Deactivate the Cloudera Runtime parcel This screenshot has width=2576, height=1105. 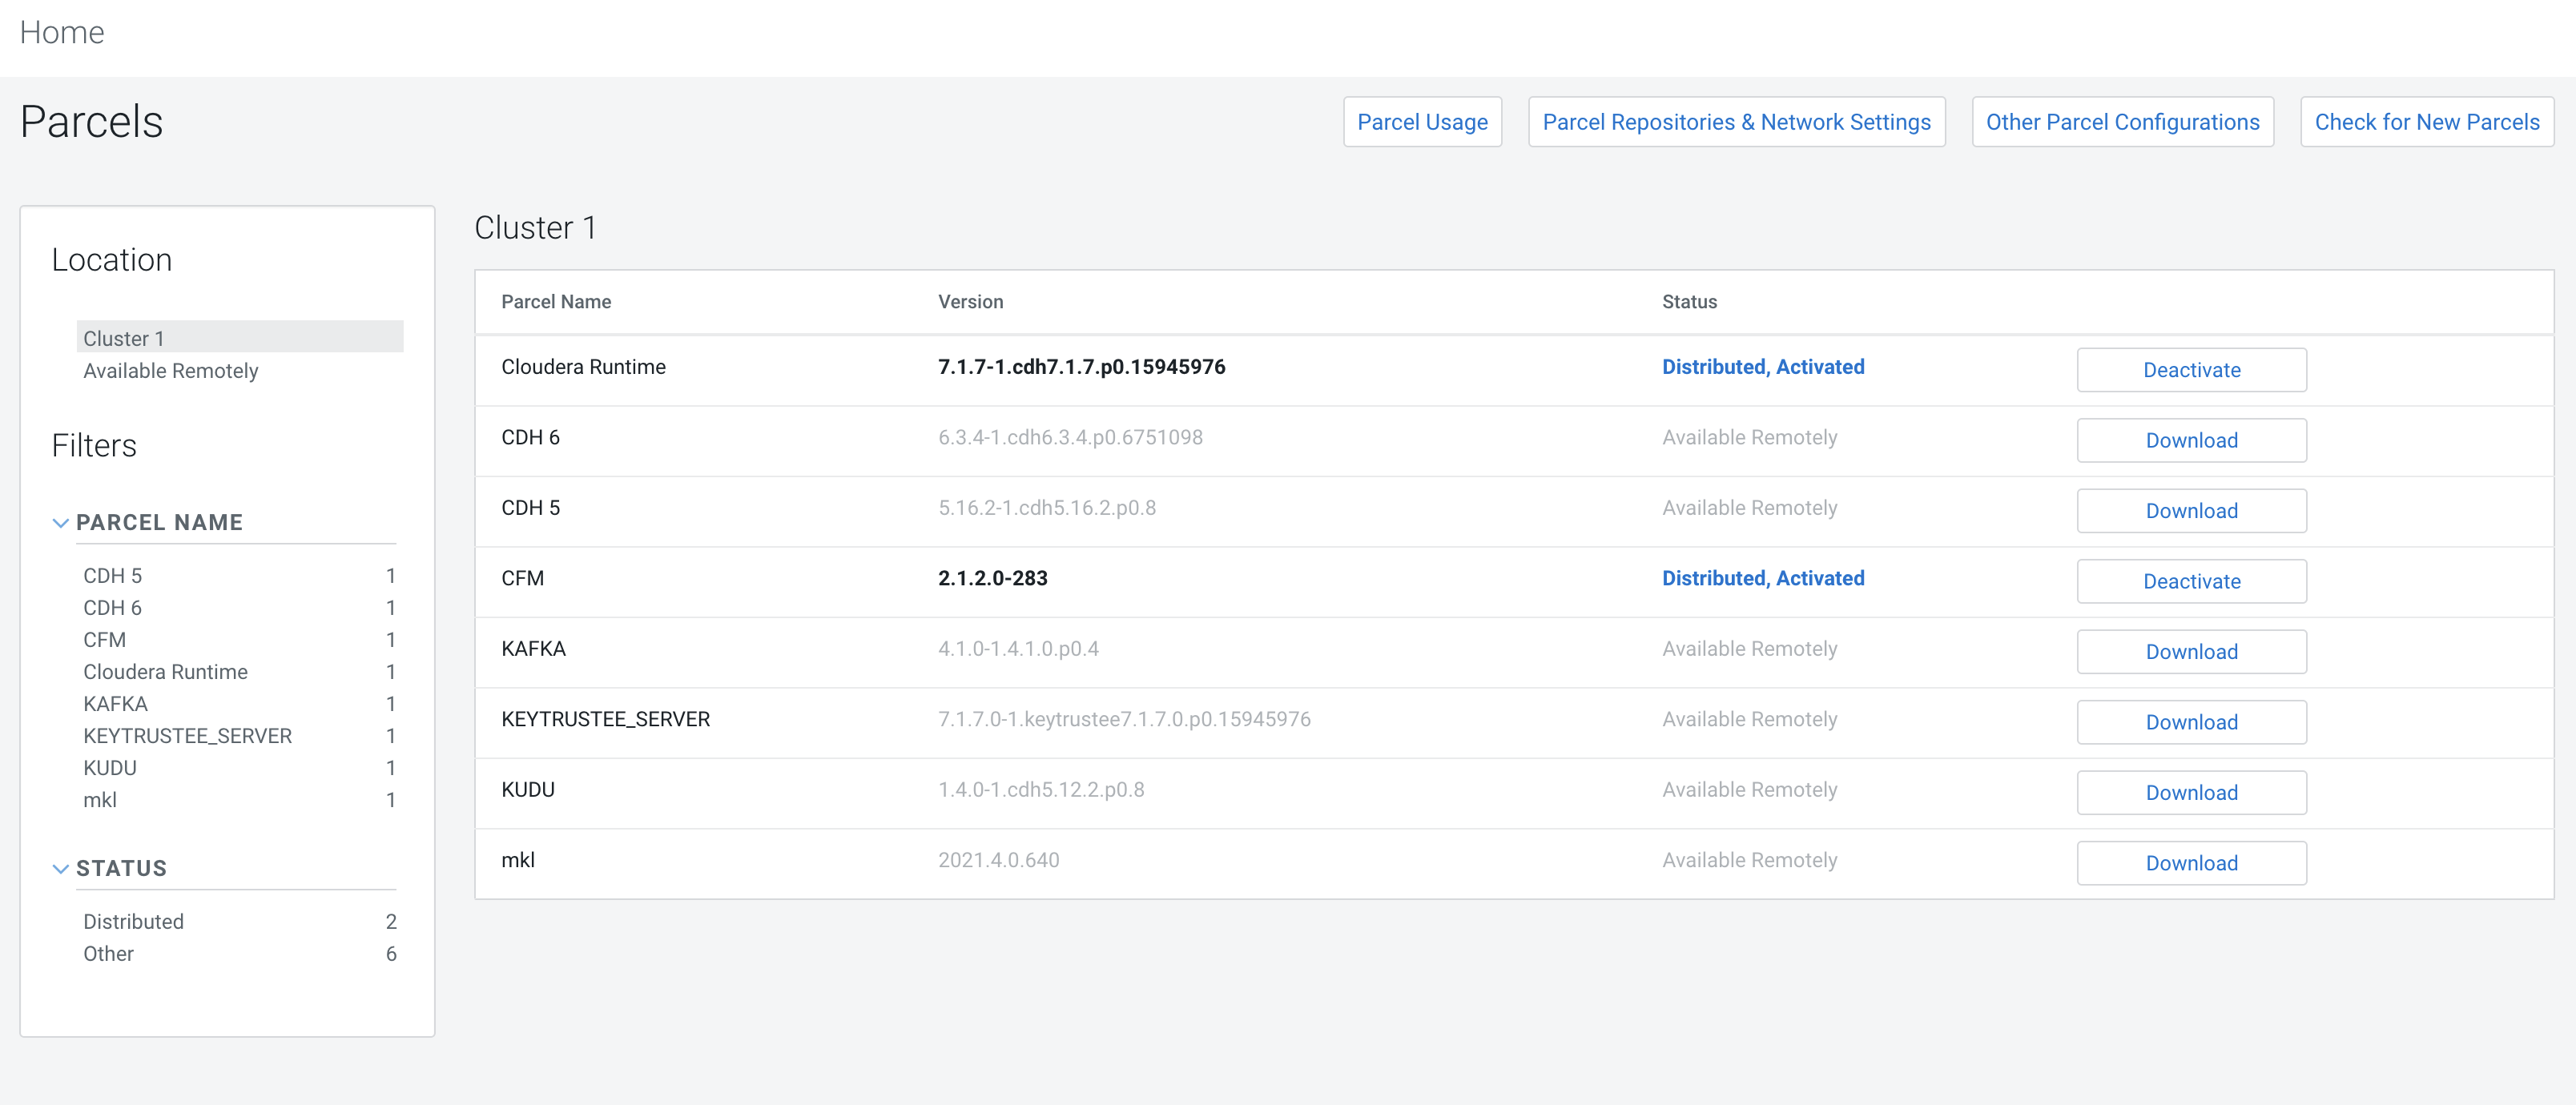coord(2190,370)
